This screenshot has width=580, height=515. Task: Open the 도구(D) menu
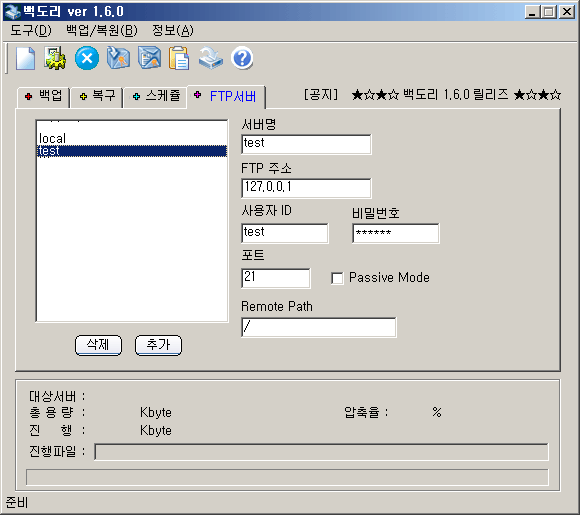click(31, 30)
